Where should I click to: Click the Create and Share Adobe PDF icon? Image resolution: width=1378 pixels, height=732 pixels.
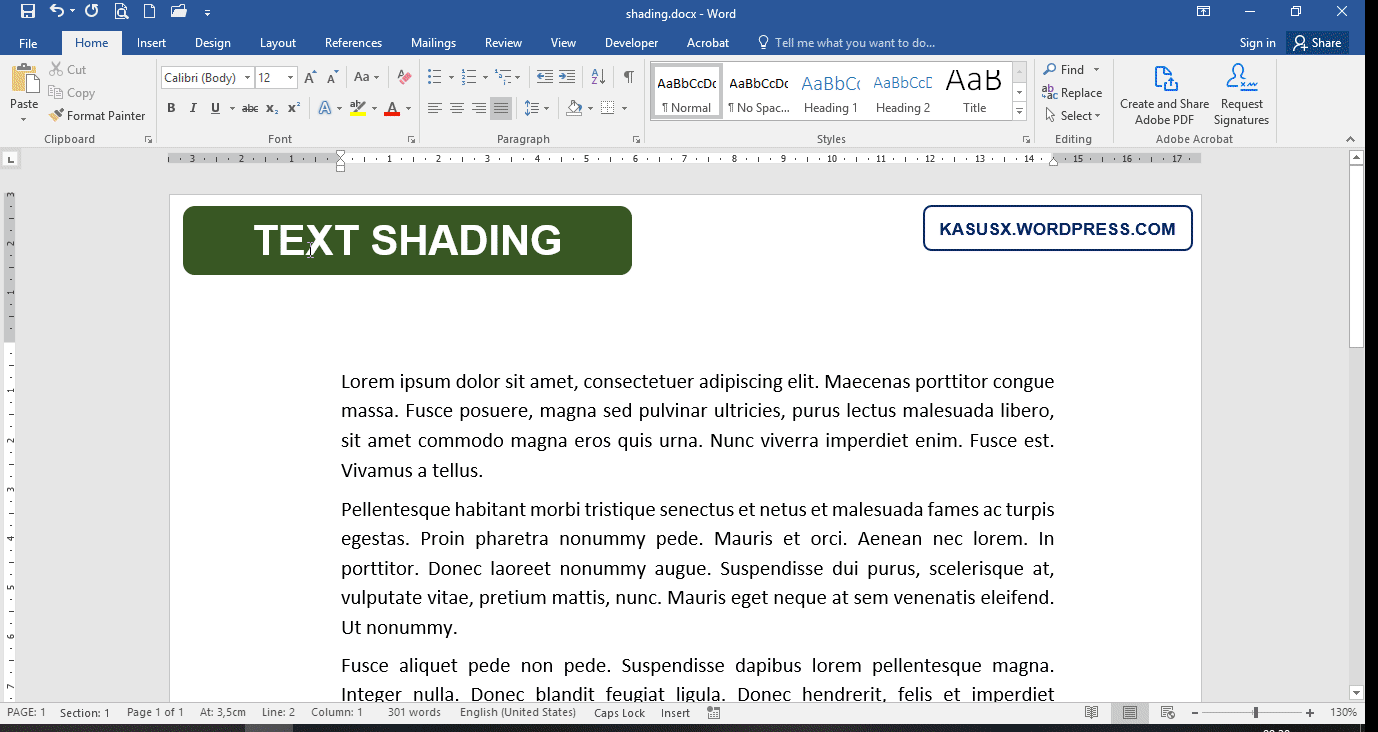coord(1163,77)
